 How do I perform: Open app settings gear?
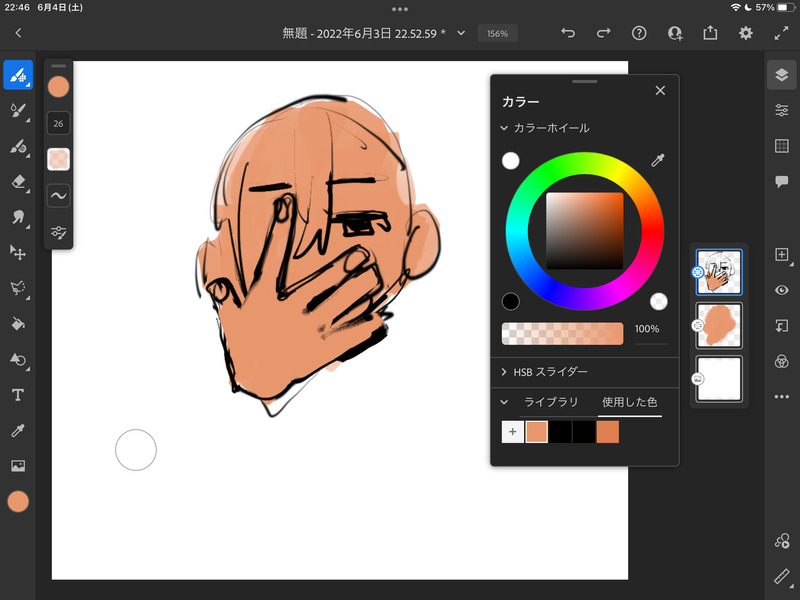click(745, 33)
